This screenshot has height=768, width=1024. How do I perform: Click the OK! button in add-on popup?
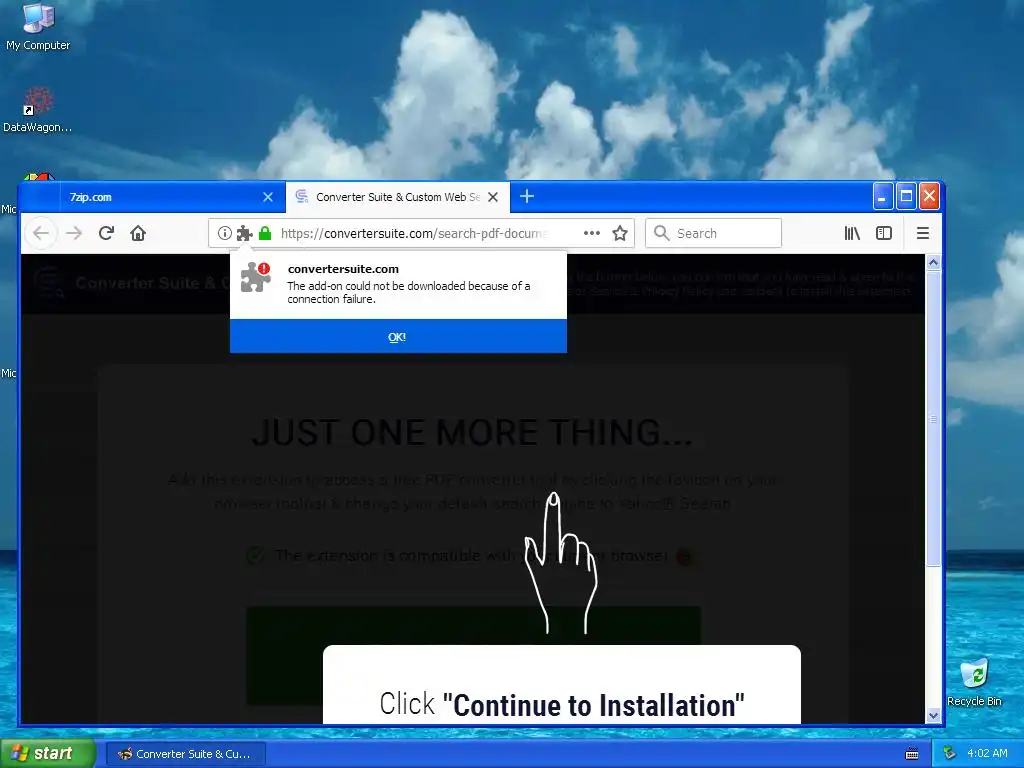click(x=398, y=336)
